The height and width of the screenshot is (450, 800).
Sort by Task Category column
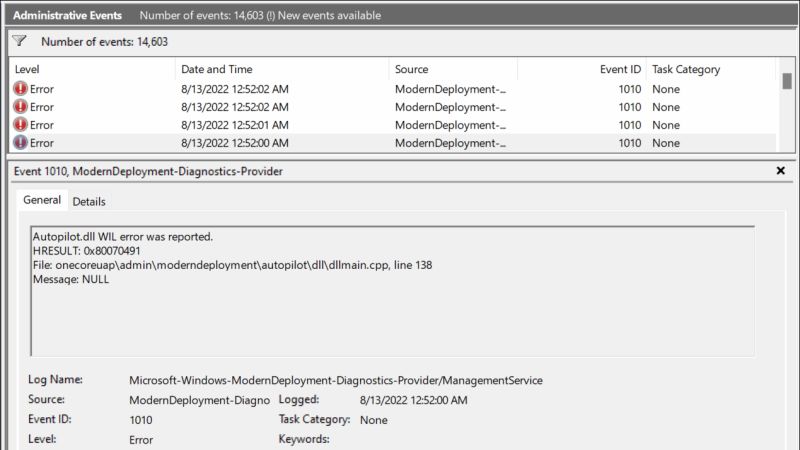coord(711,69)
